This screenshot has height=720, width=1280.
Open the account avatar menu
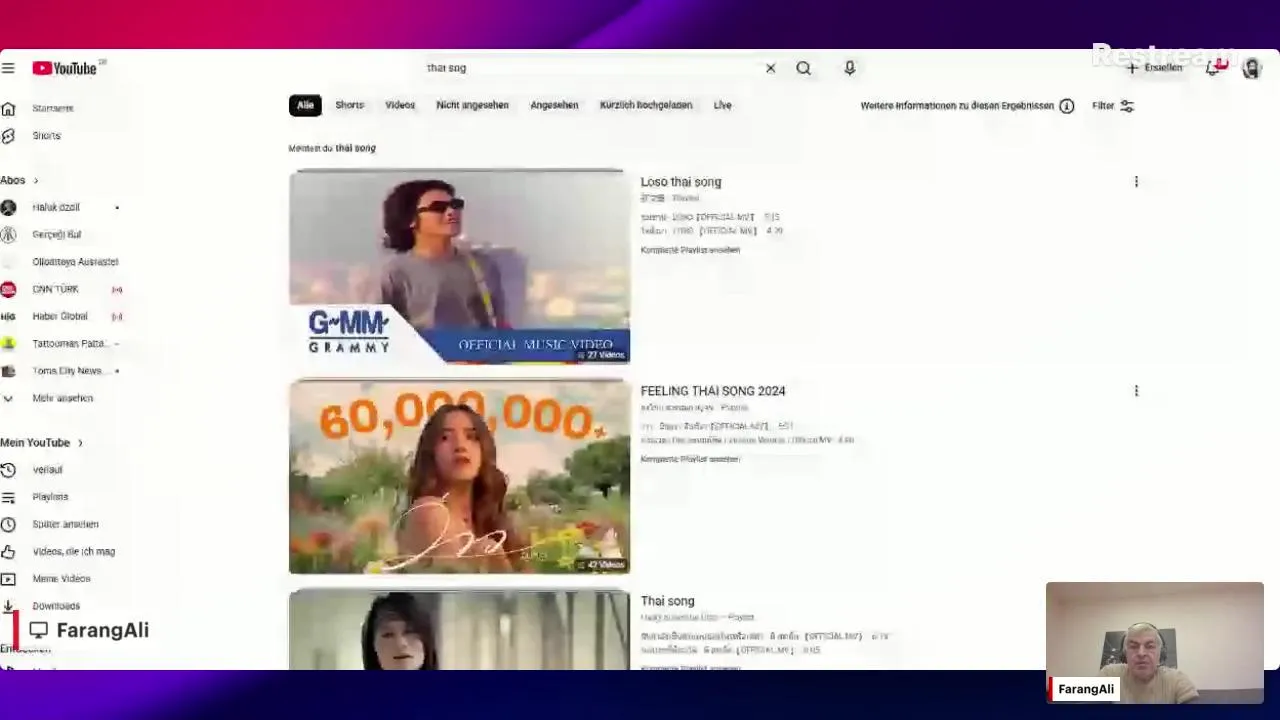click(1251, 68)
